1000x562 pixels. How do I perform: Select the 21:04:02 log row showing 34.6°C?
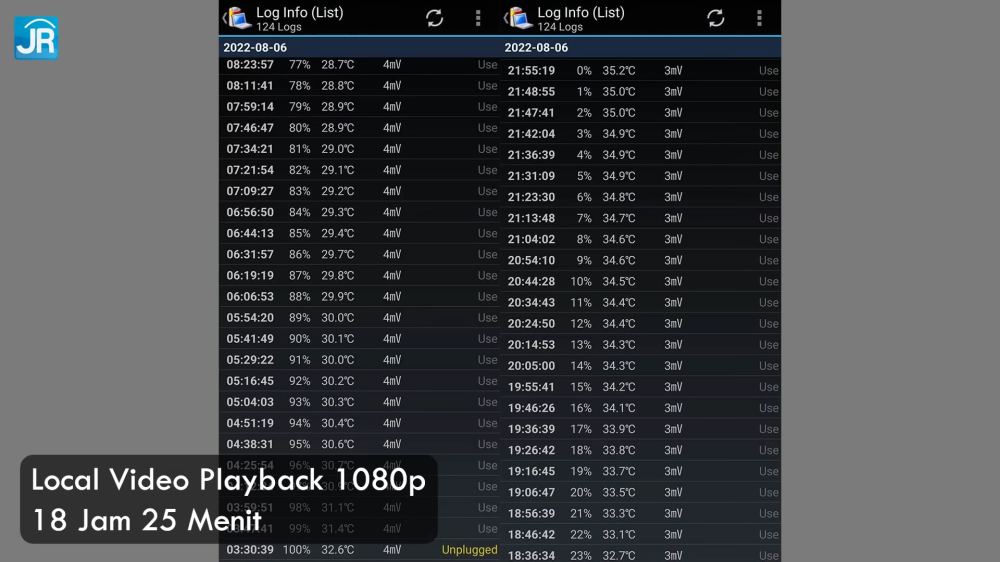click(640, 240)
